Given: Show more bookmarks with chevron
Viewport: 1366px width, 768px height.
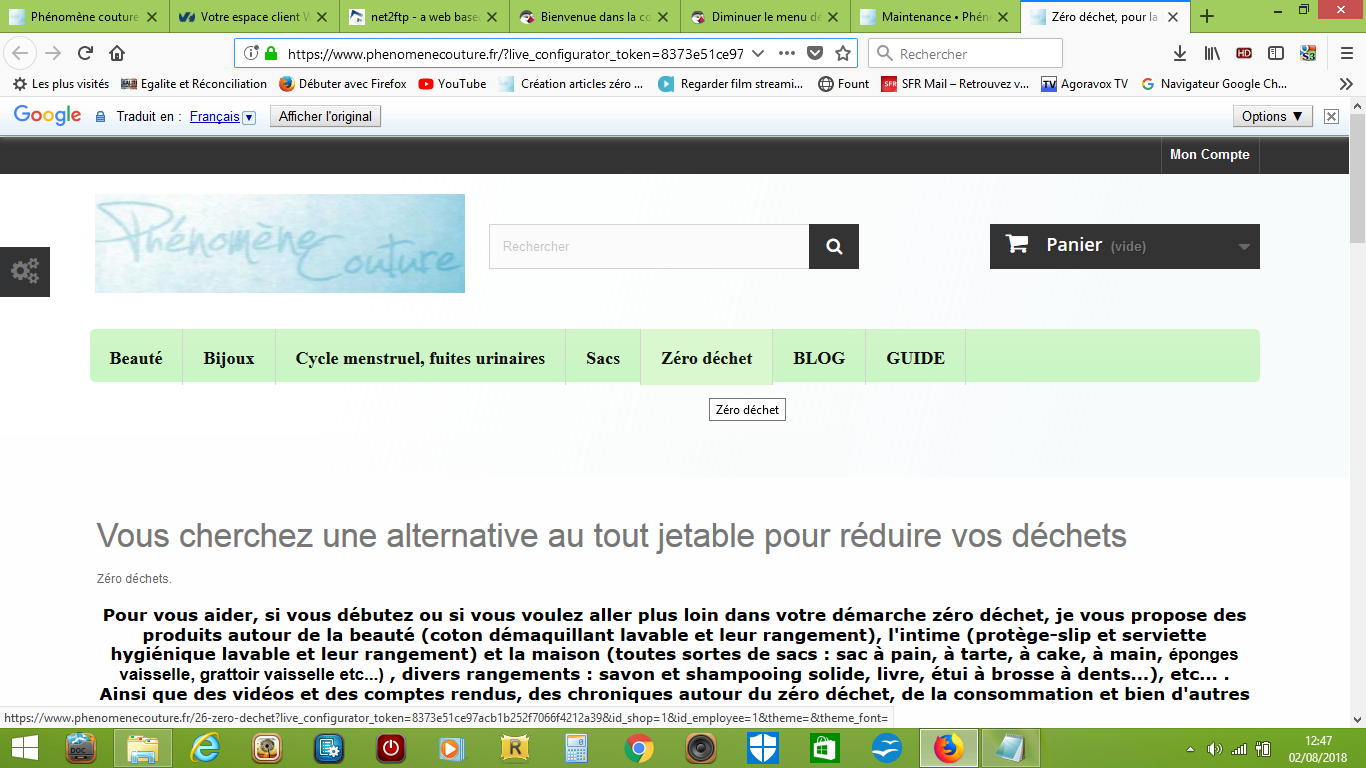Looking at the screenshot, I should (1346, 84).
